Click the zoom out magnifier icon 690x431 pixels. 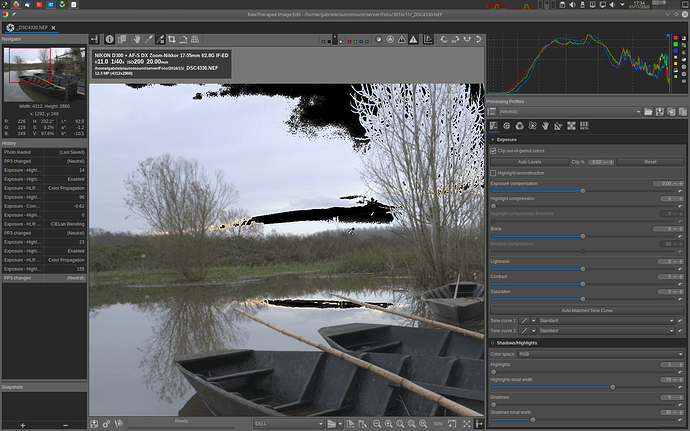[375, 423]
